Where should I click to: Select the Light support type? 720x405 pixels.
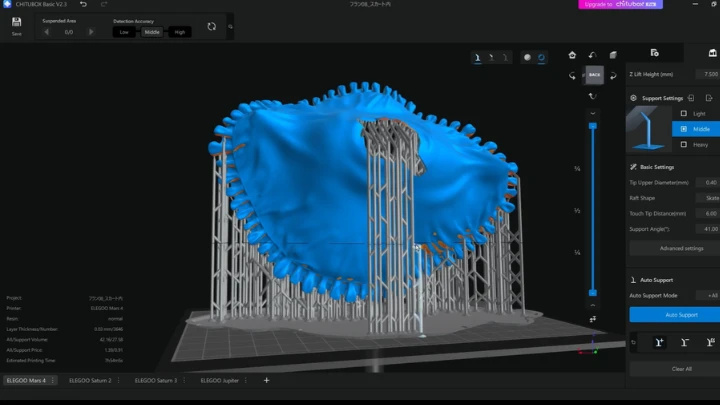pyautogui.click(x=696, y=113)
